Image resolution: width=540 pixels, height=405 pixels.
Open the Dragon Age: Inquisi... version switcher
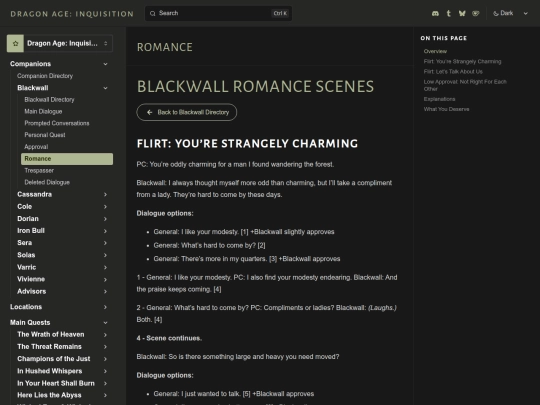click(60, 43)
